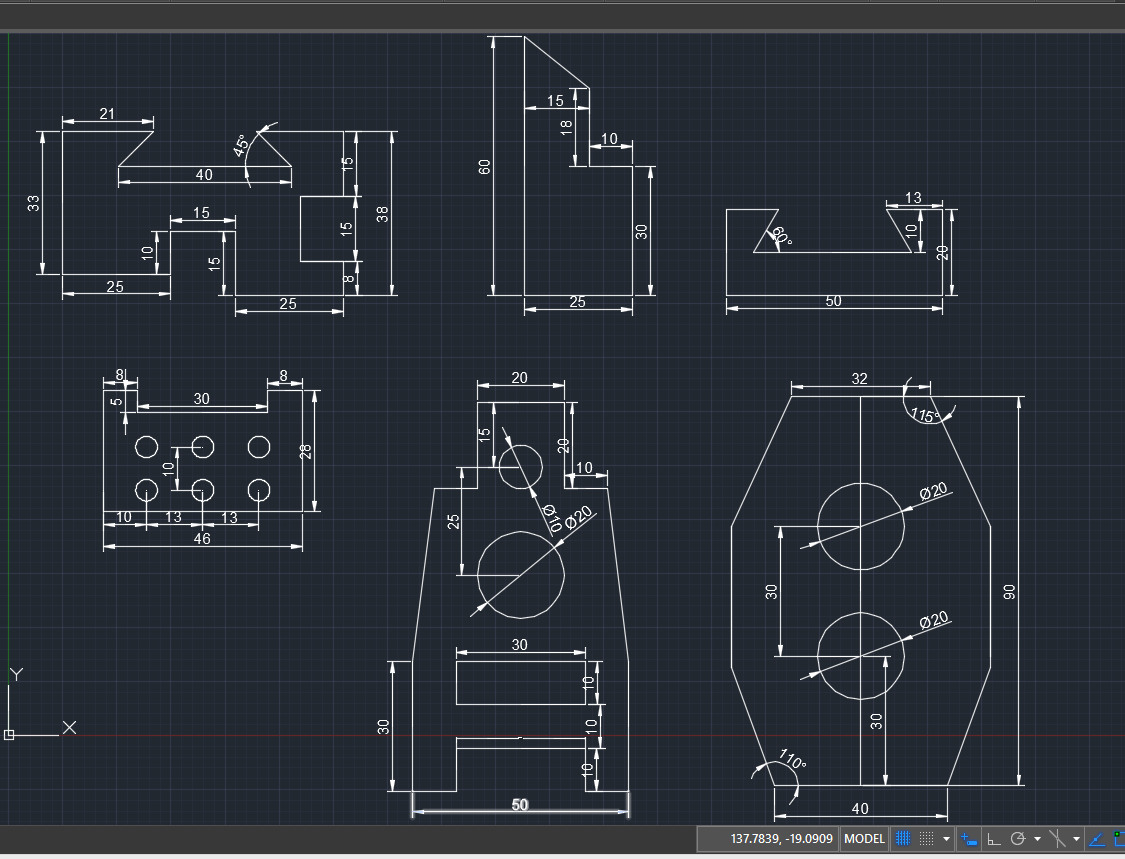
Task: Click the coordinates readout 137.7839, -19.0909
Action: (781, 838)
